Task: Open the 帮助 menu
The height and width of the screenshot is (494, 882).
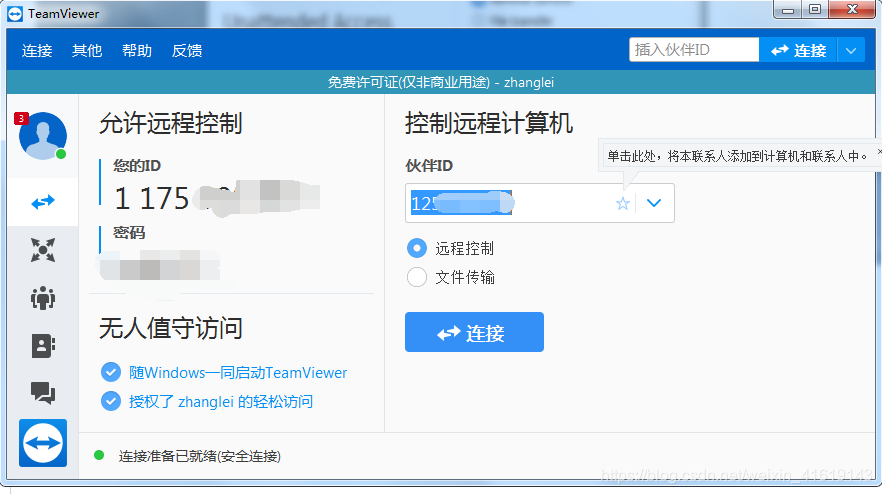Action: coord(137,51)
